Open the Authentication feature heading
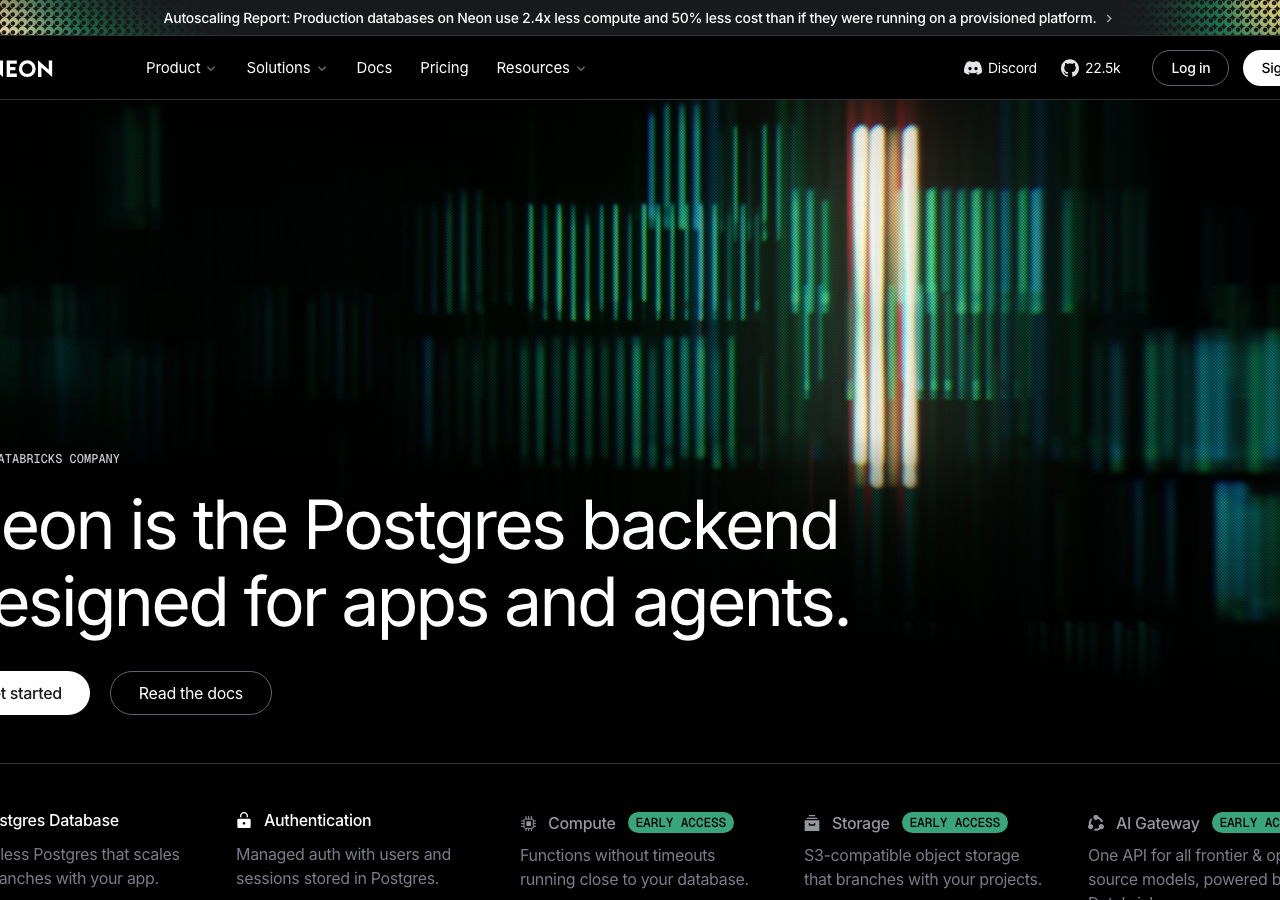The image size is (1280, 900). (317, 820)
